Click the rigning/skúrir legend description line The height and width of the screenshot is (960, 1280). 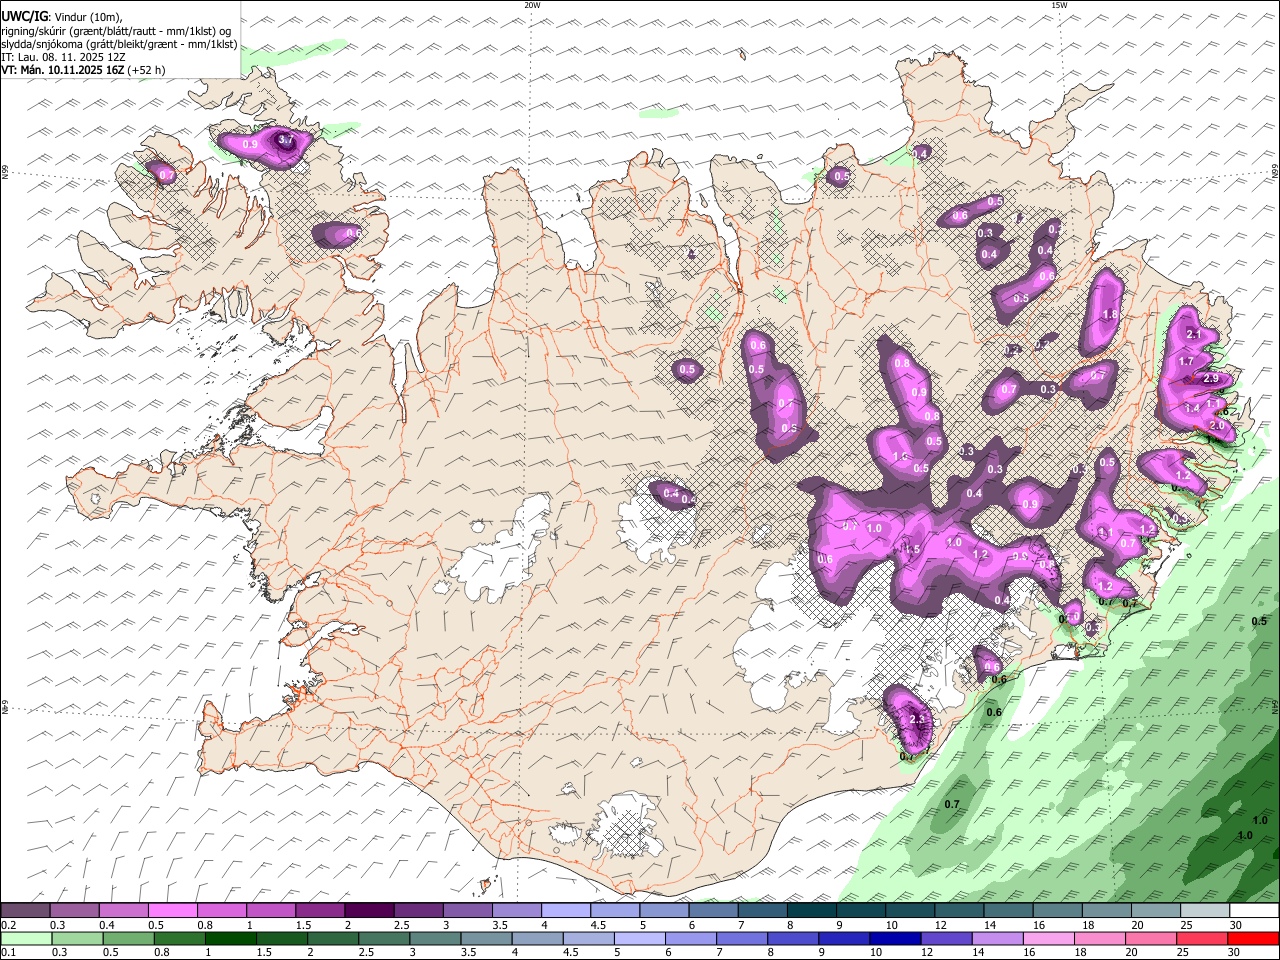116,31
